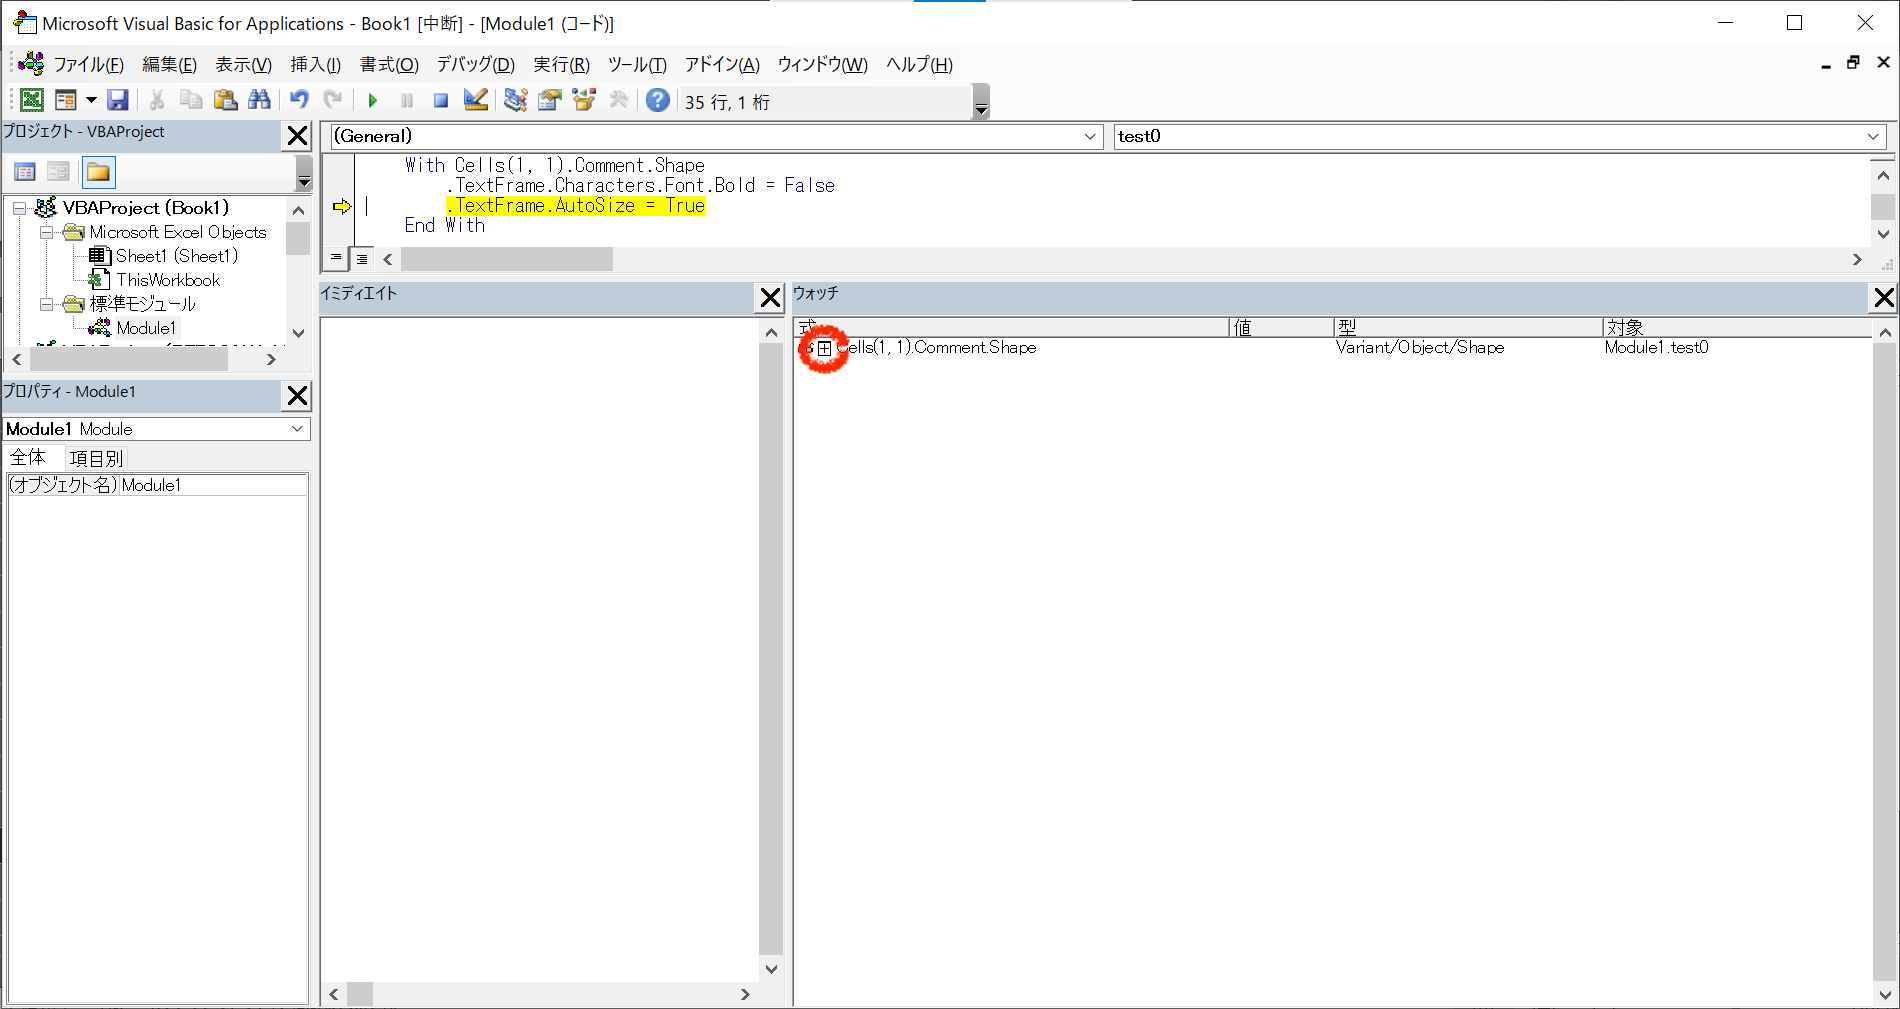Viewport: 1900px width, 1009px height.
Task: Open the ツール menu
Action: point(637,65)
